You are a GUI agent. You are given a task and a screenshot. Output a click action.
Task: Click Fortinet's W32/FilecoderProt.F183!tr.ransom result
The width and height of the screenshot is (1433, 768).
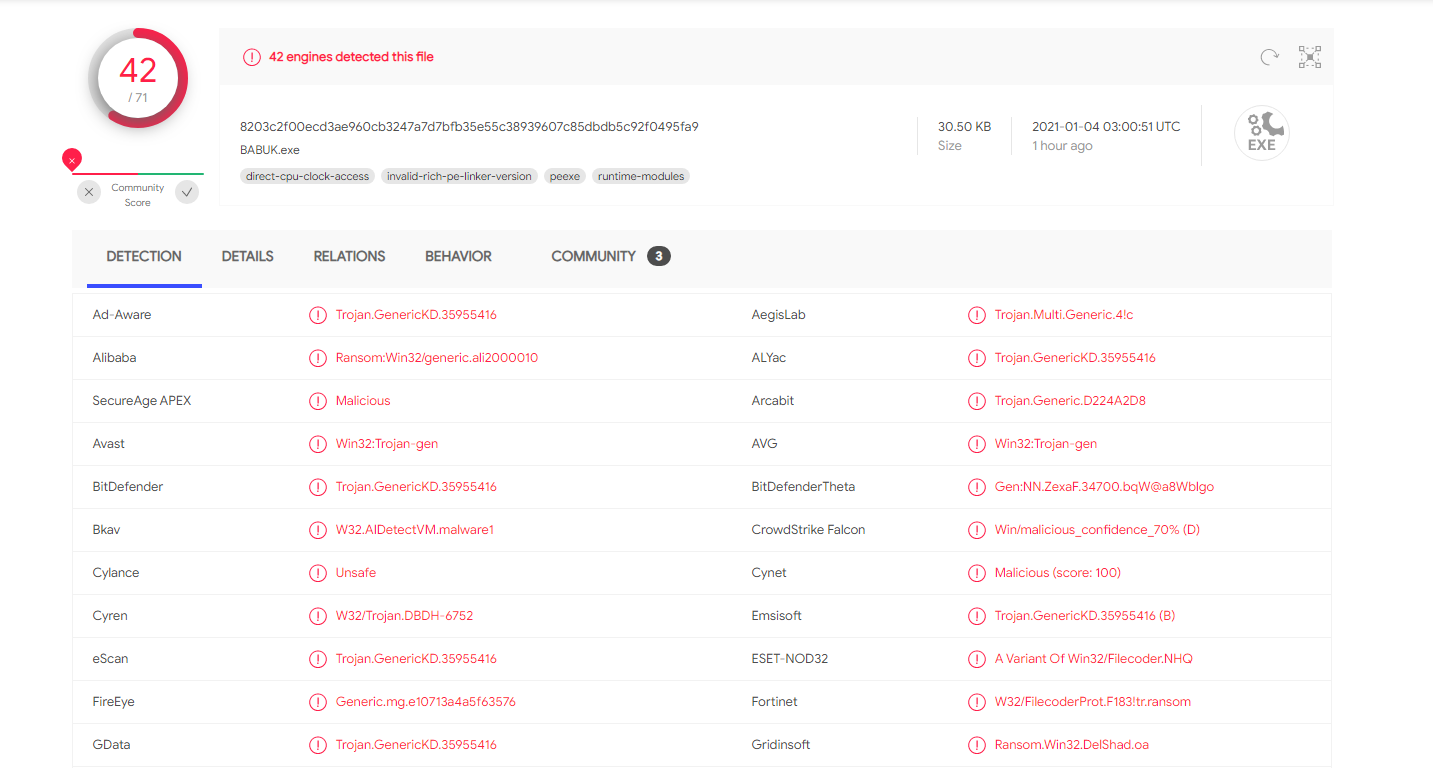click(x=1093, y=702)
